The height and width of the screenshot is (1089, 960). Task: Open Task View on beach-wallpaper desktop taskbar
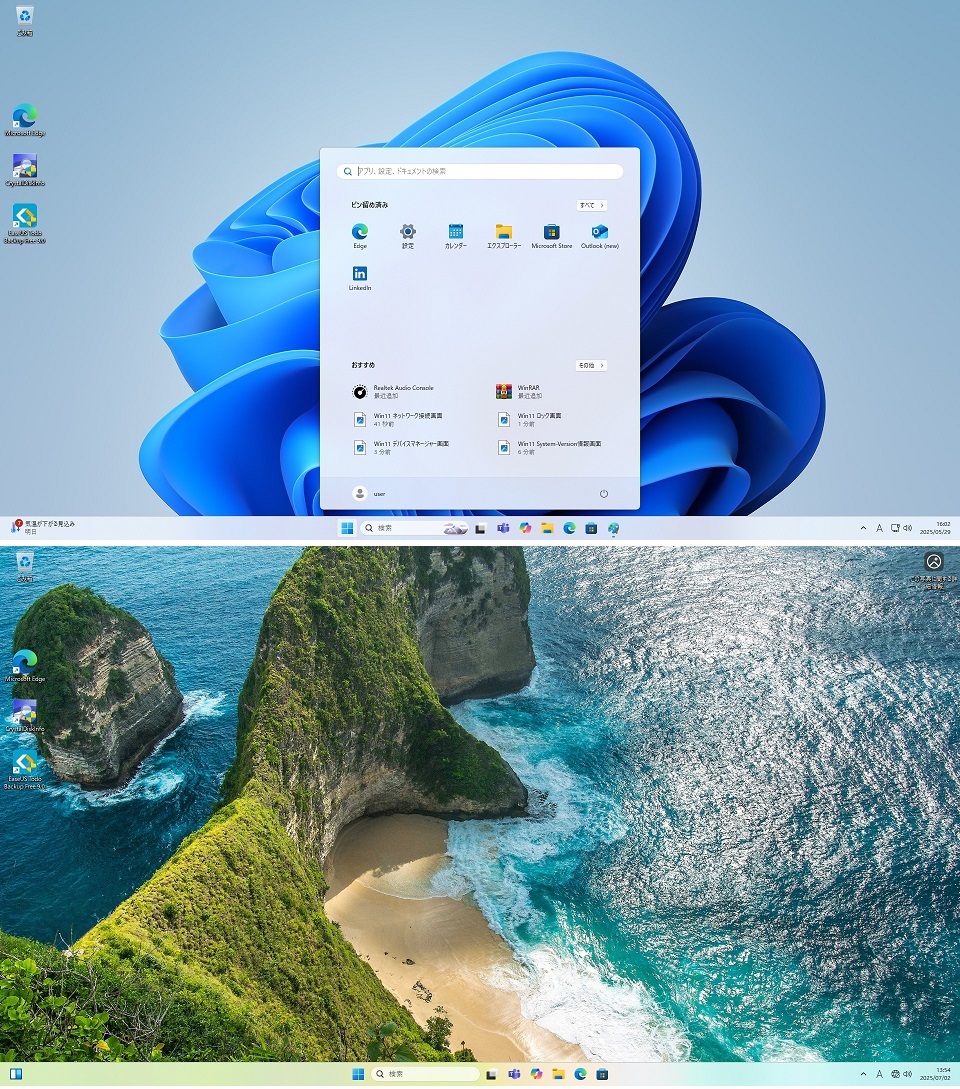coord(491,1074)
